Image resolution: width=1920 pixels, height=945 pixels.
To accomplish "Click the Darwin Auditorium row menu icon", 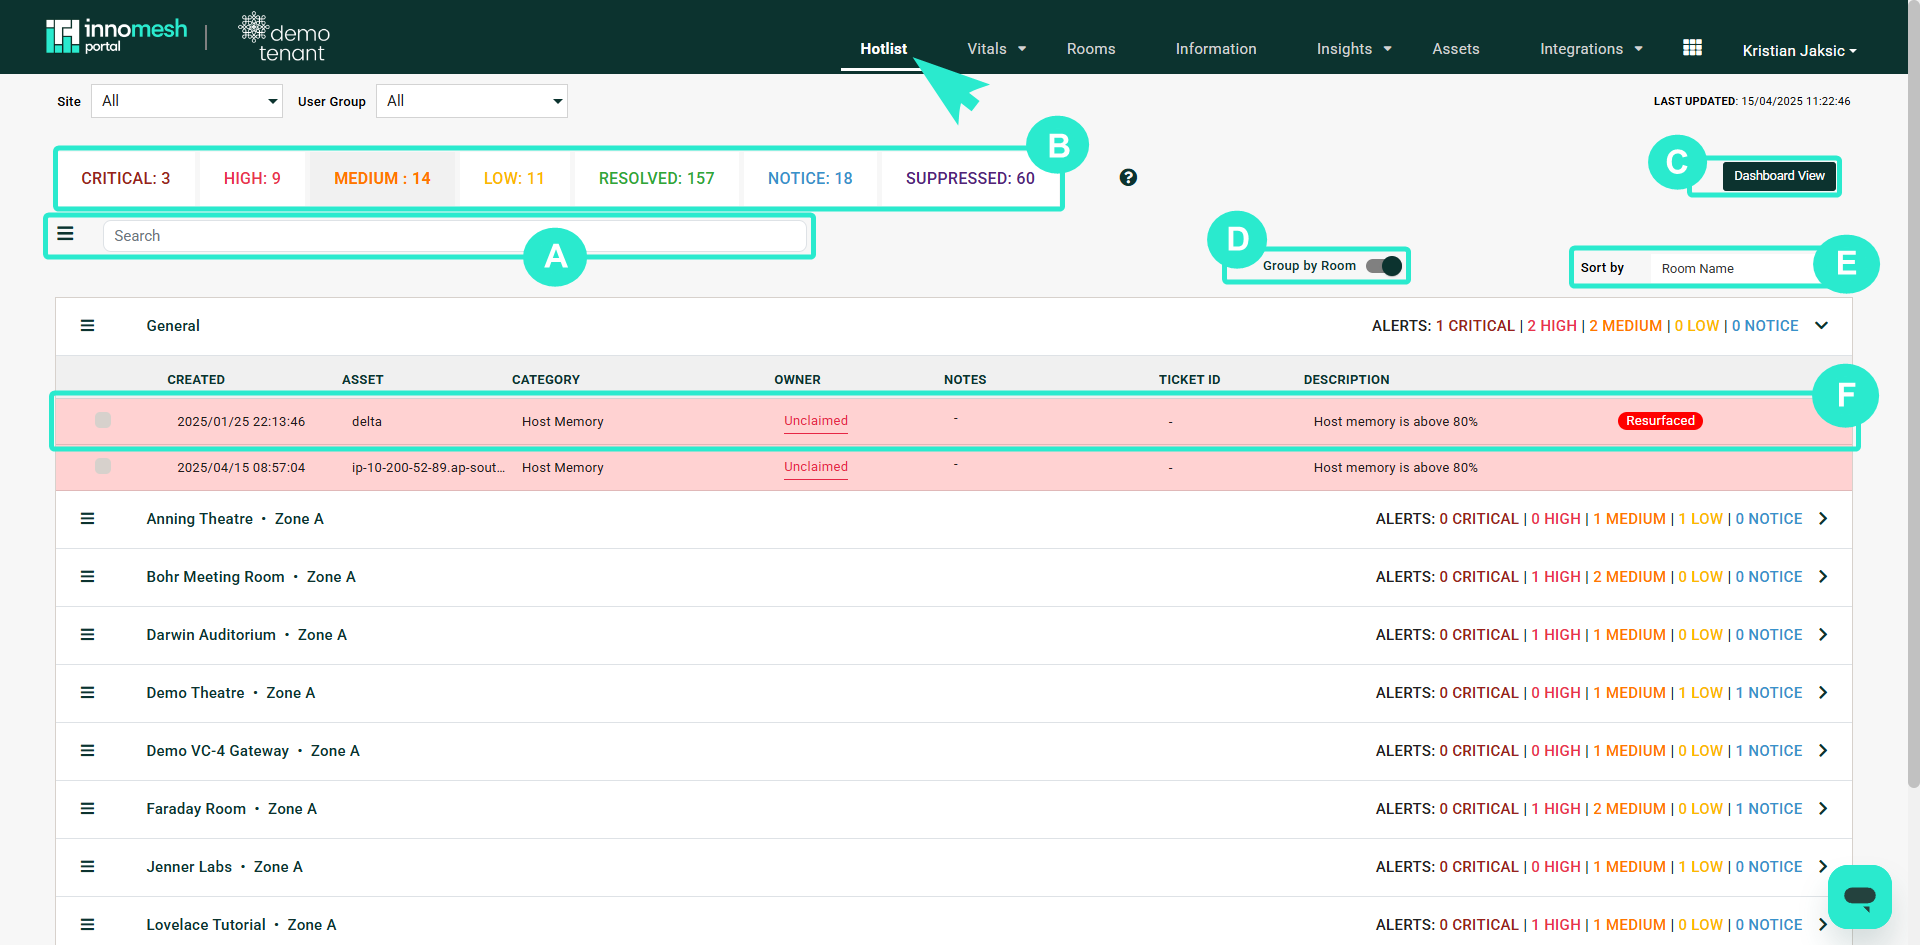I will point(88,635).
